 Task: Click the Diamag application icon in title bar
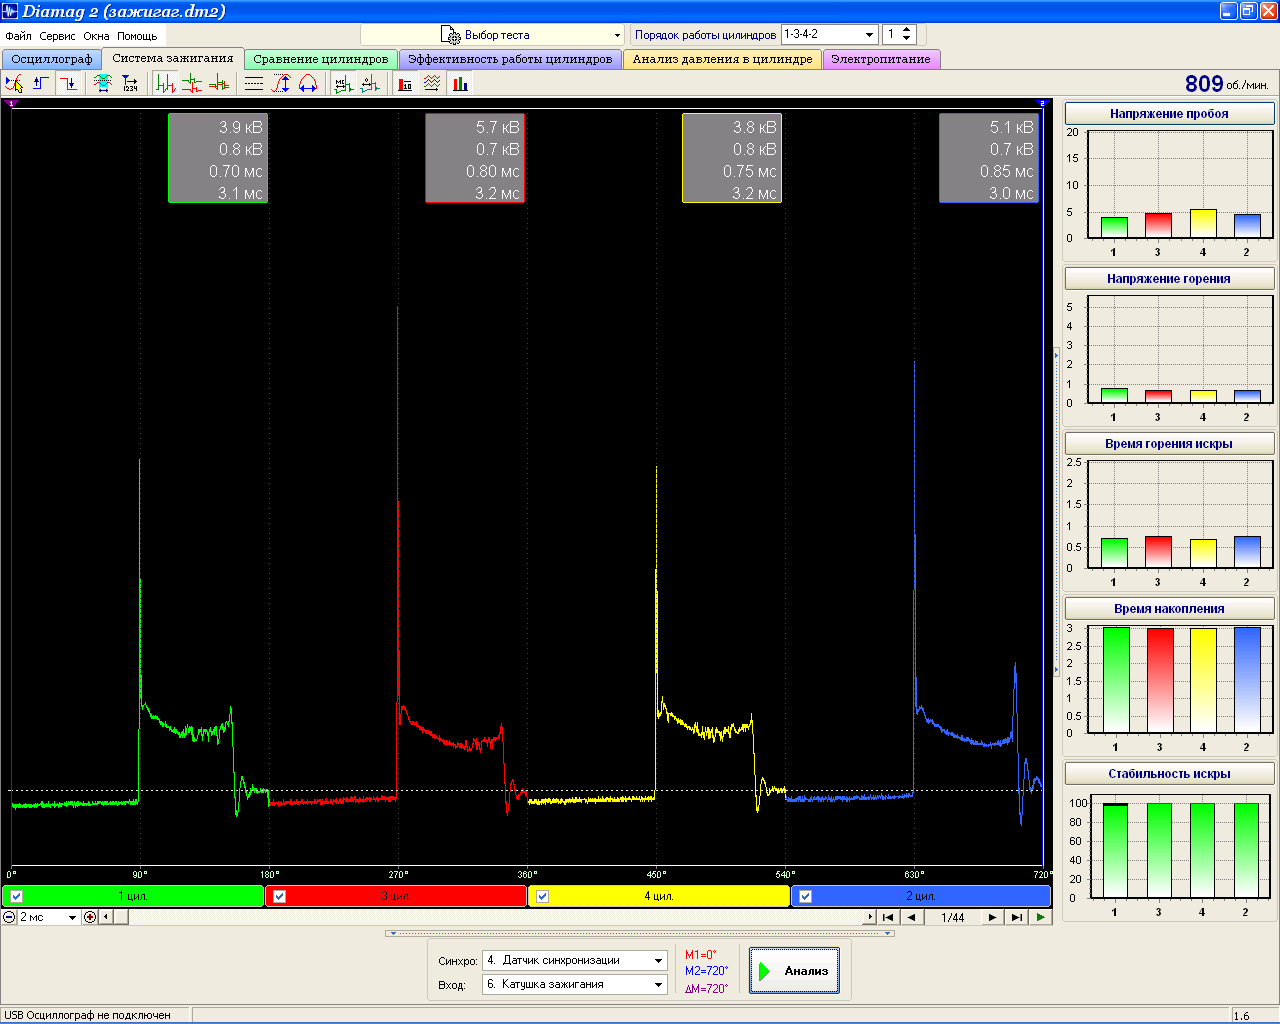[11, 11]
